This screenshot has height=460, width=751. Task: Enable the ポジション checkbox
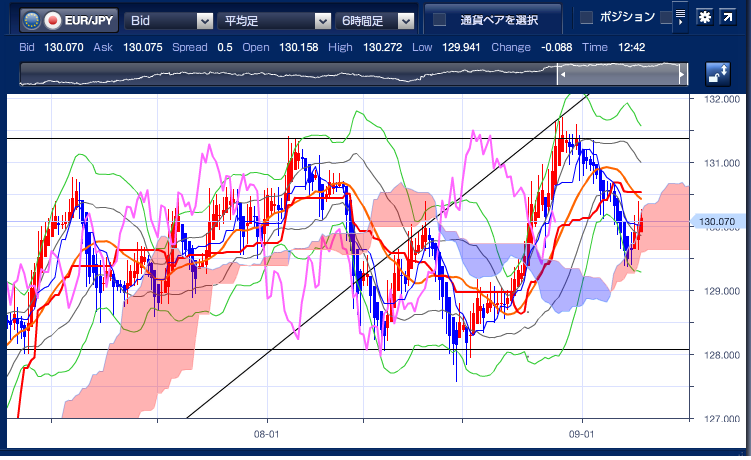tap(586, 18)
